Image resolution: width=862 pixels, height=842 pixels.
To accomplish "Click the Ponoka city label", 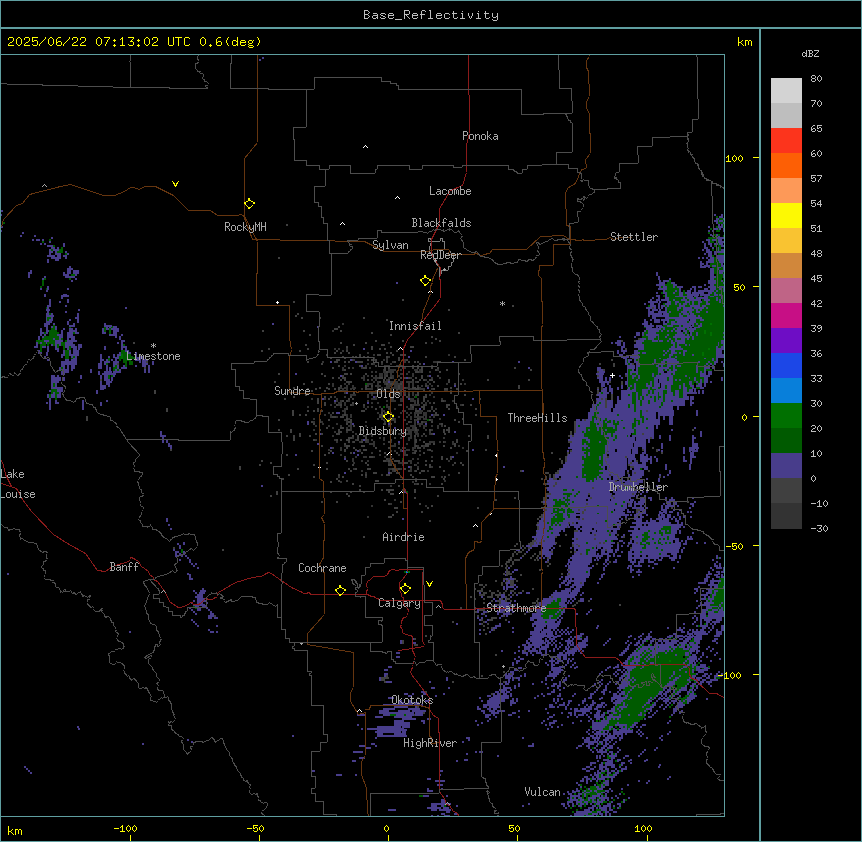I will pos(480,136).
